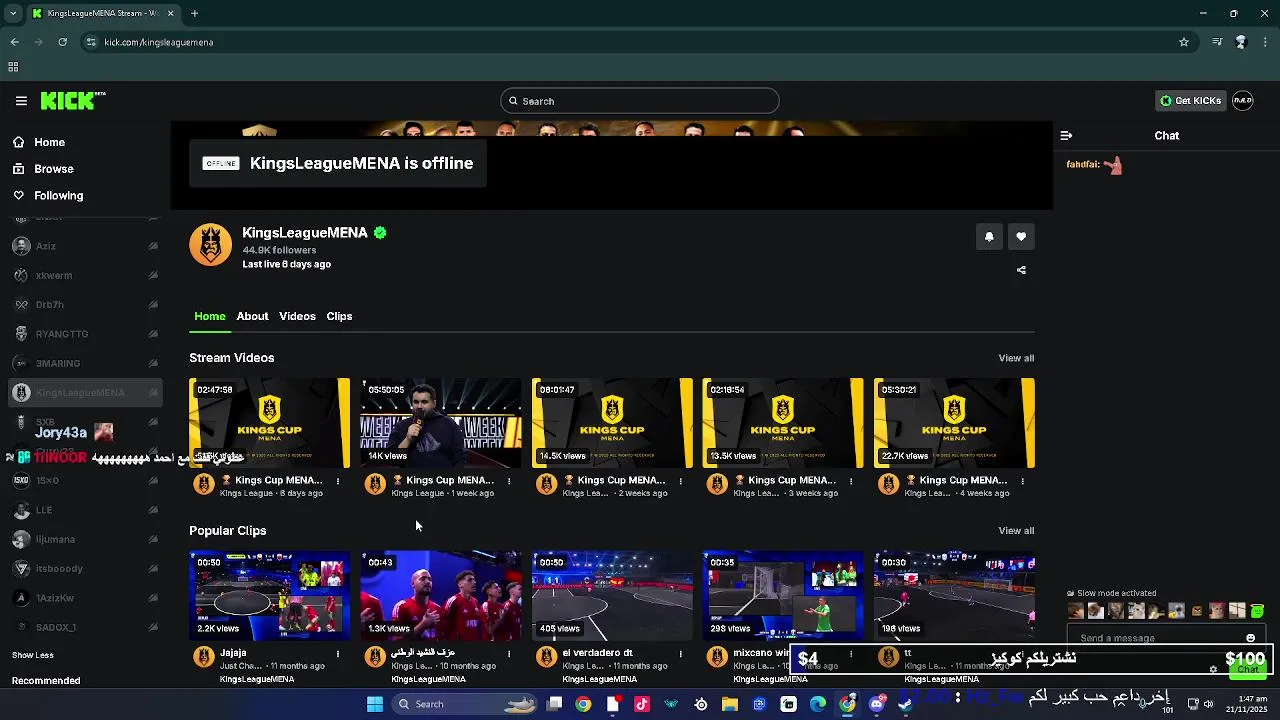This screenshot has height=720, width=1280.
Task: Focus the Kick search field
Action: (x=640, y=101)
